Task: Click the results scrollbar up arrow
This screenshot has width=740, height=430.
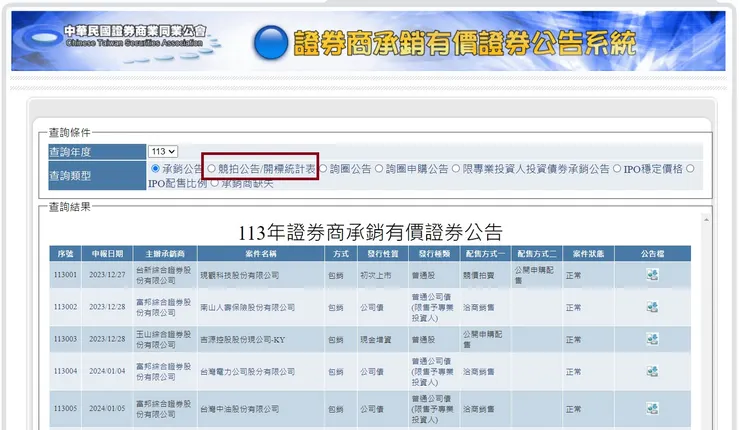Action: coord(706,220)
